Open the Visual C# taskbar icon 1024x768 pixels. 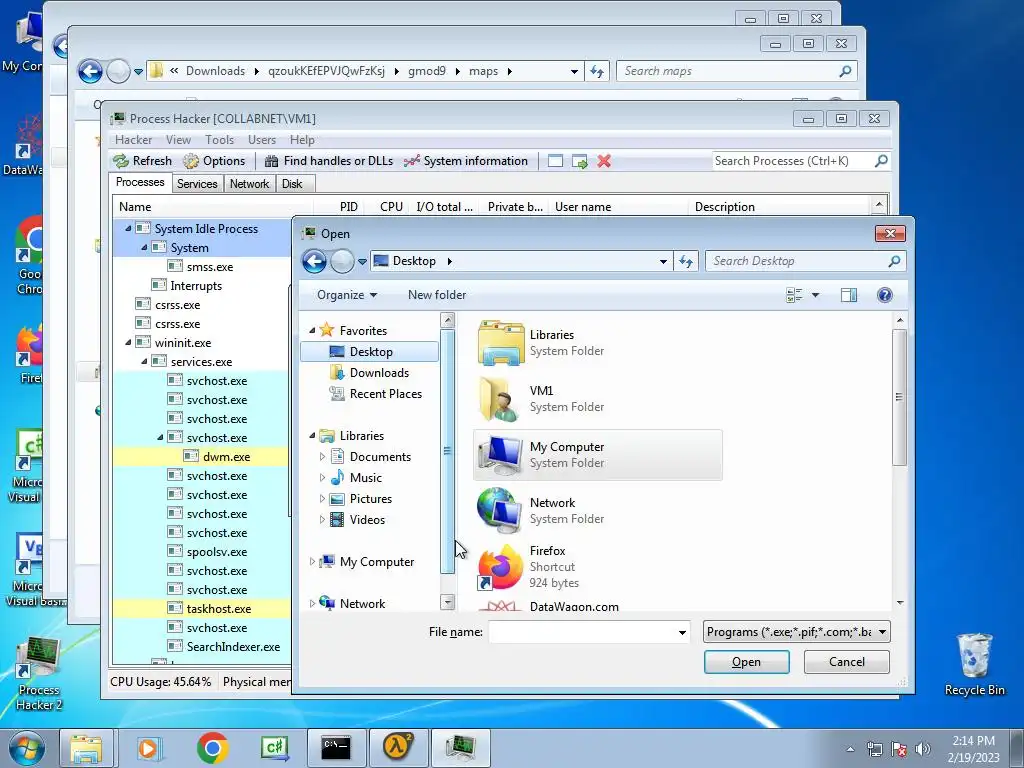coord(274,748)
